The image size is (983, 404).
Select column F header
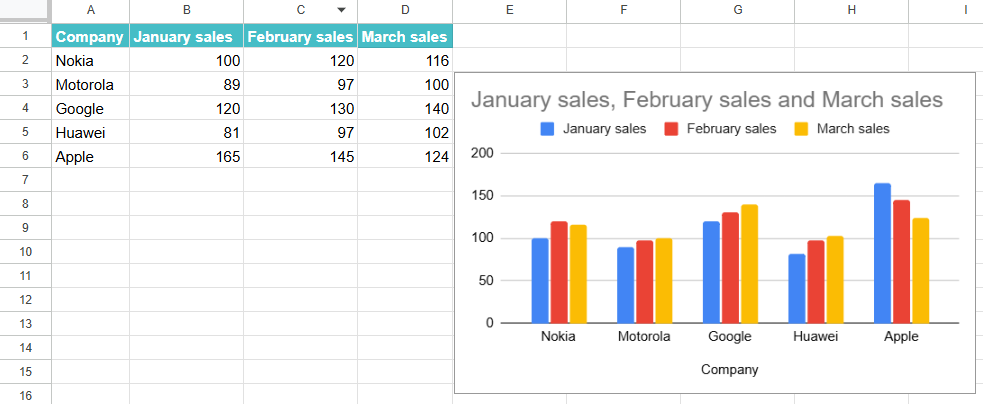[x=623, y=10]
